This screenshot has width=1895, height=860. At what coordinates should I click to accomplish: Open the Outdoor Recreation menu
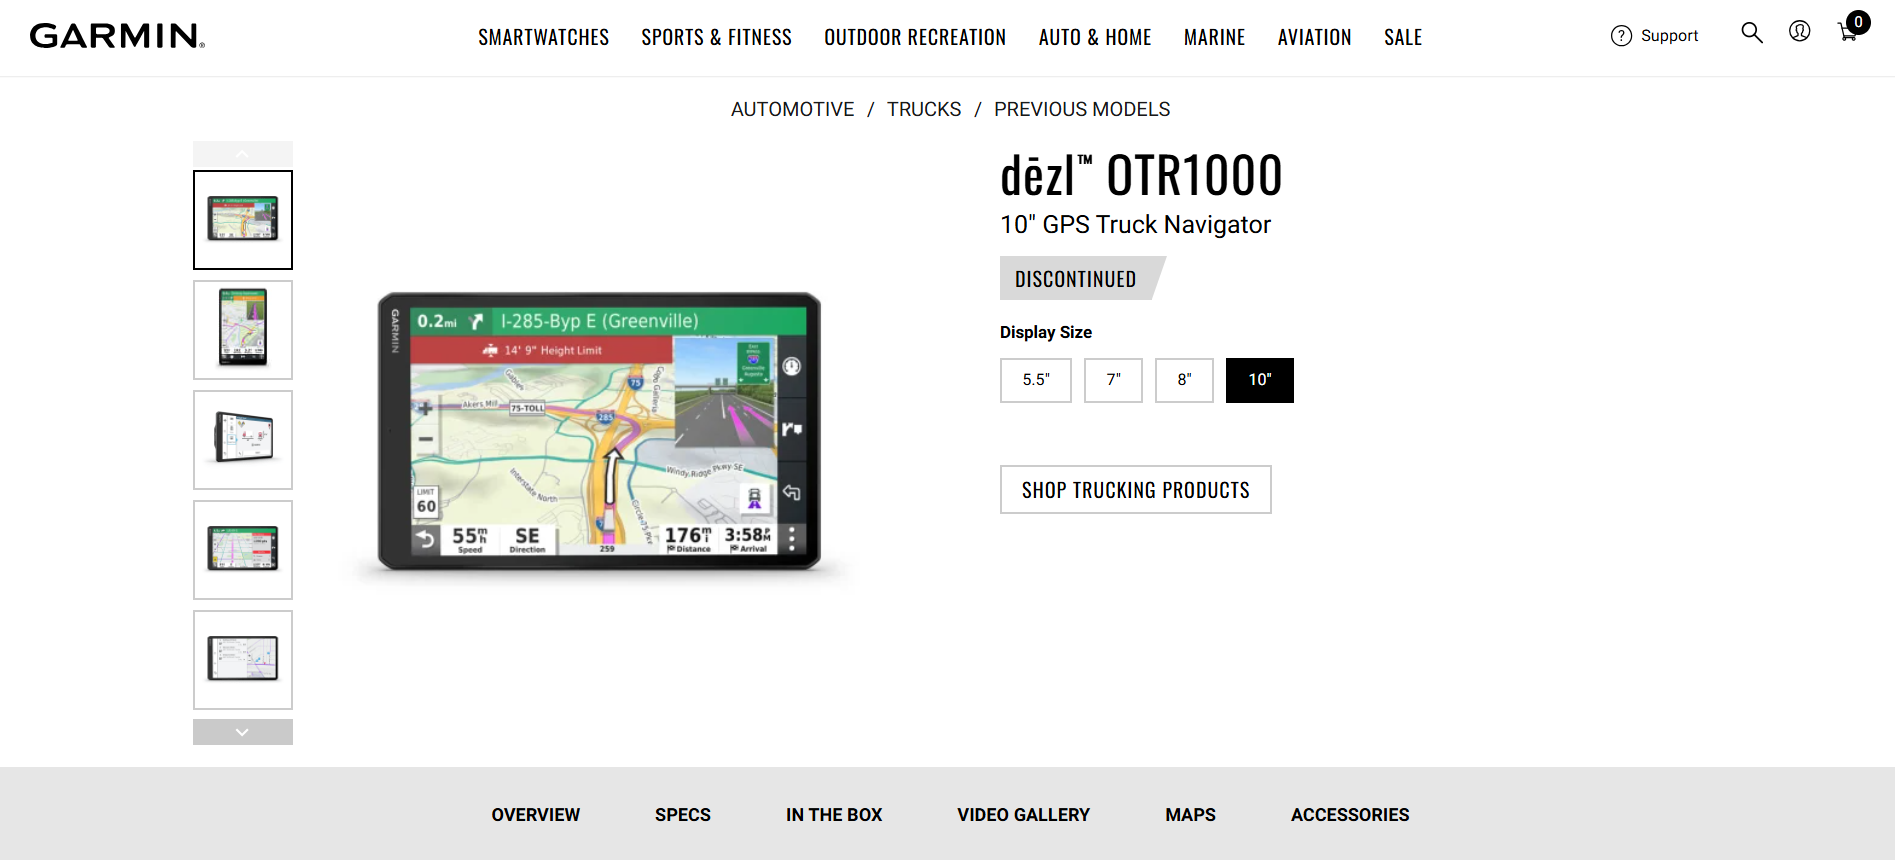915,38
